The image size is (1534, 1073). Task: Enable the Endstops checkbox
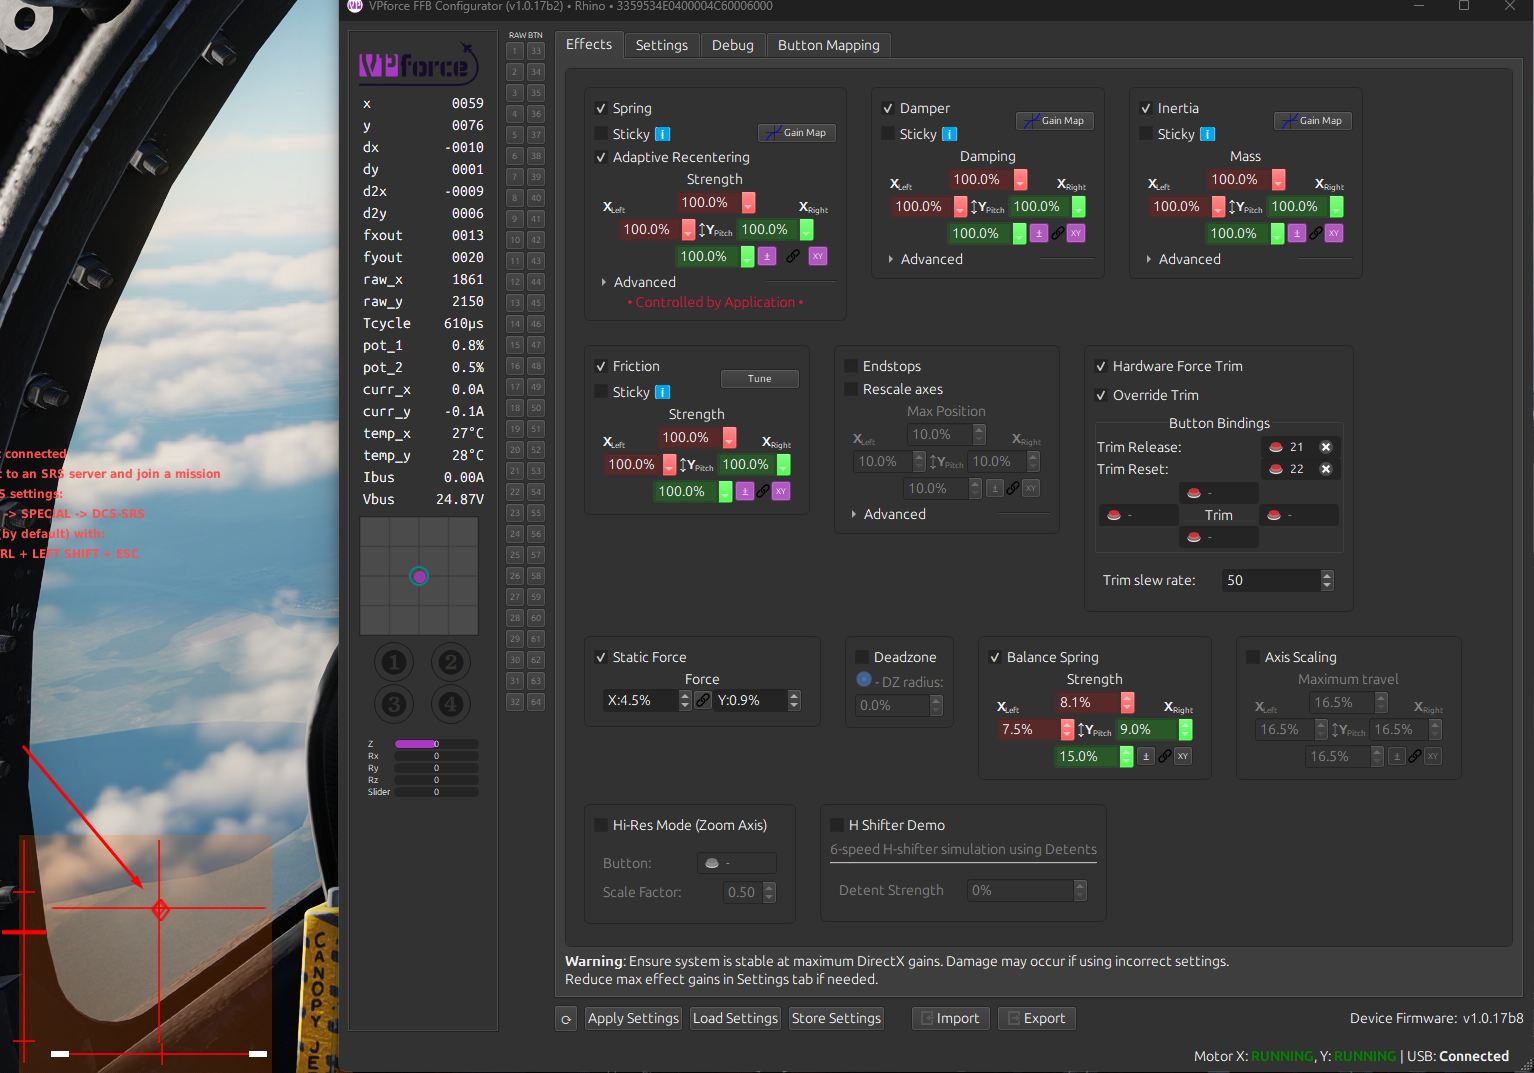pos(851,366)
